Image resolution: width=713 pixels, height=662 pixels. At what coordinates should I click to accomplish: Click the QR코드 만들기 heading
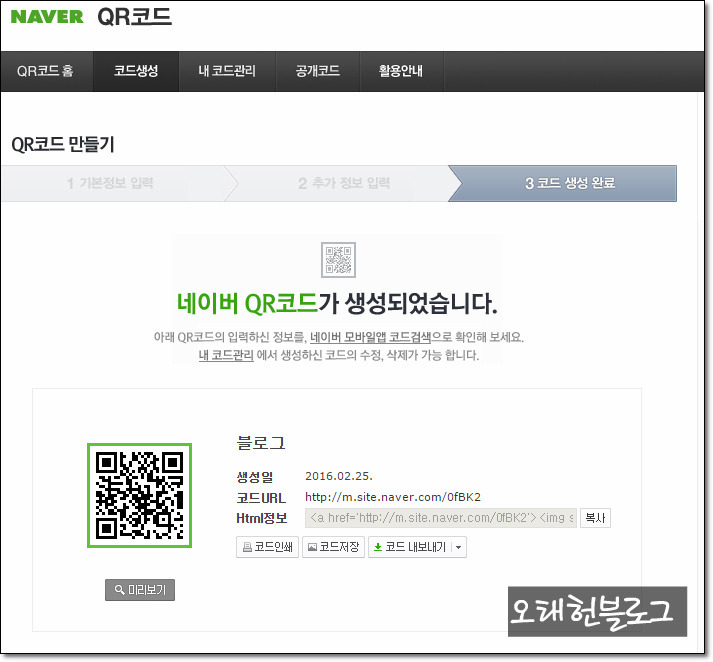63,144
